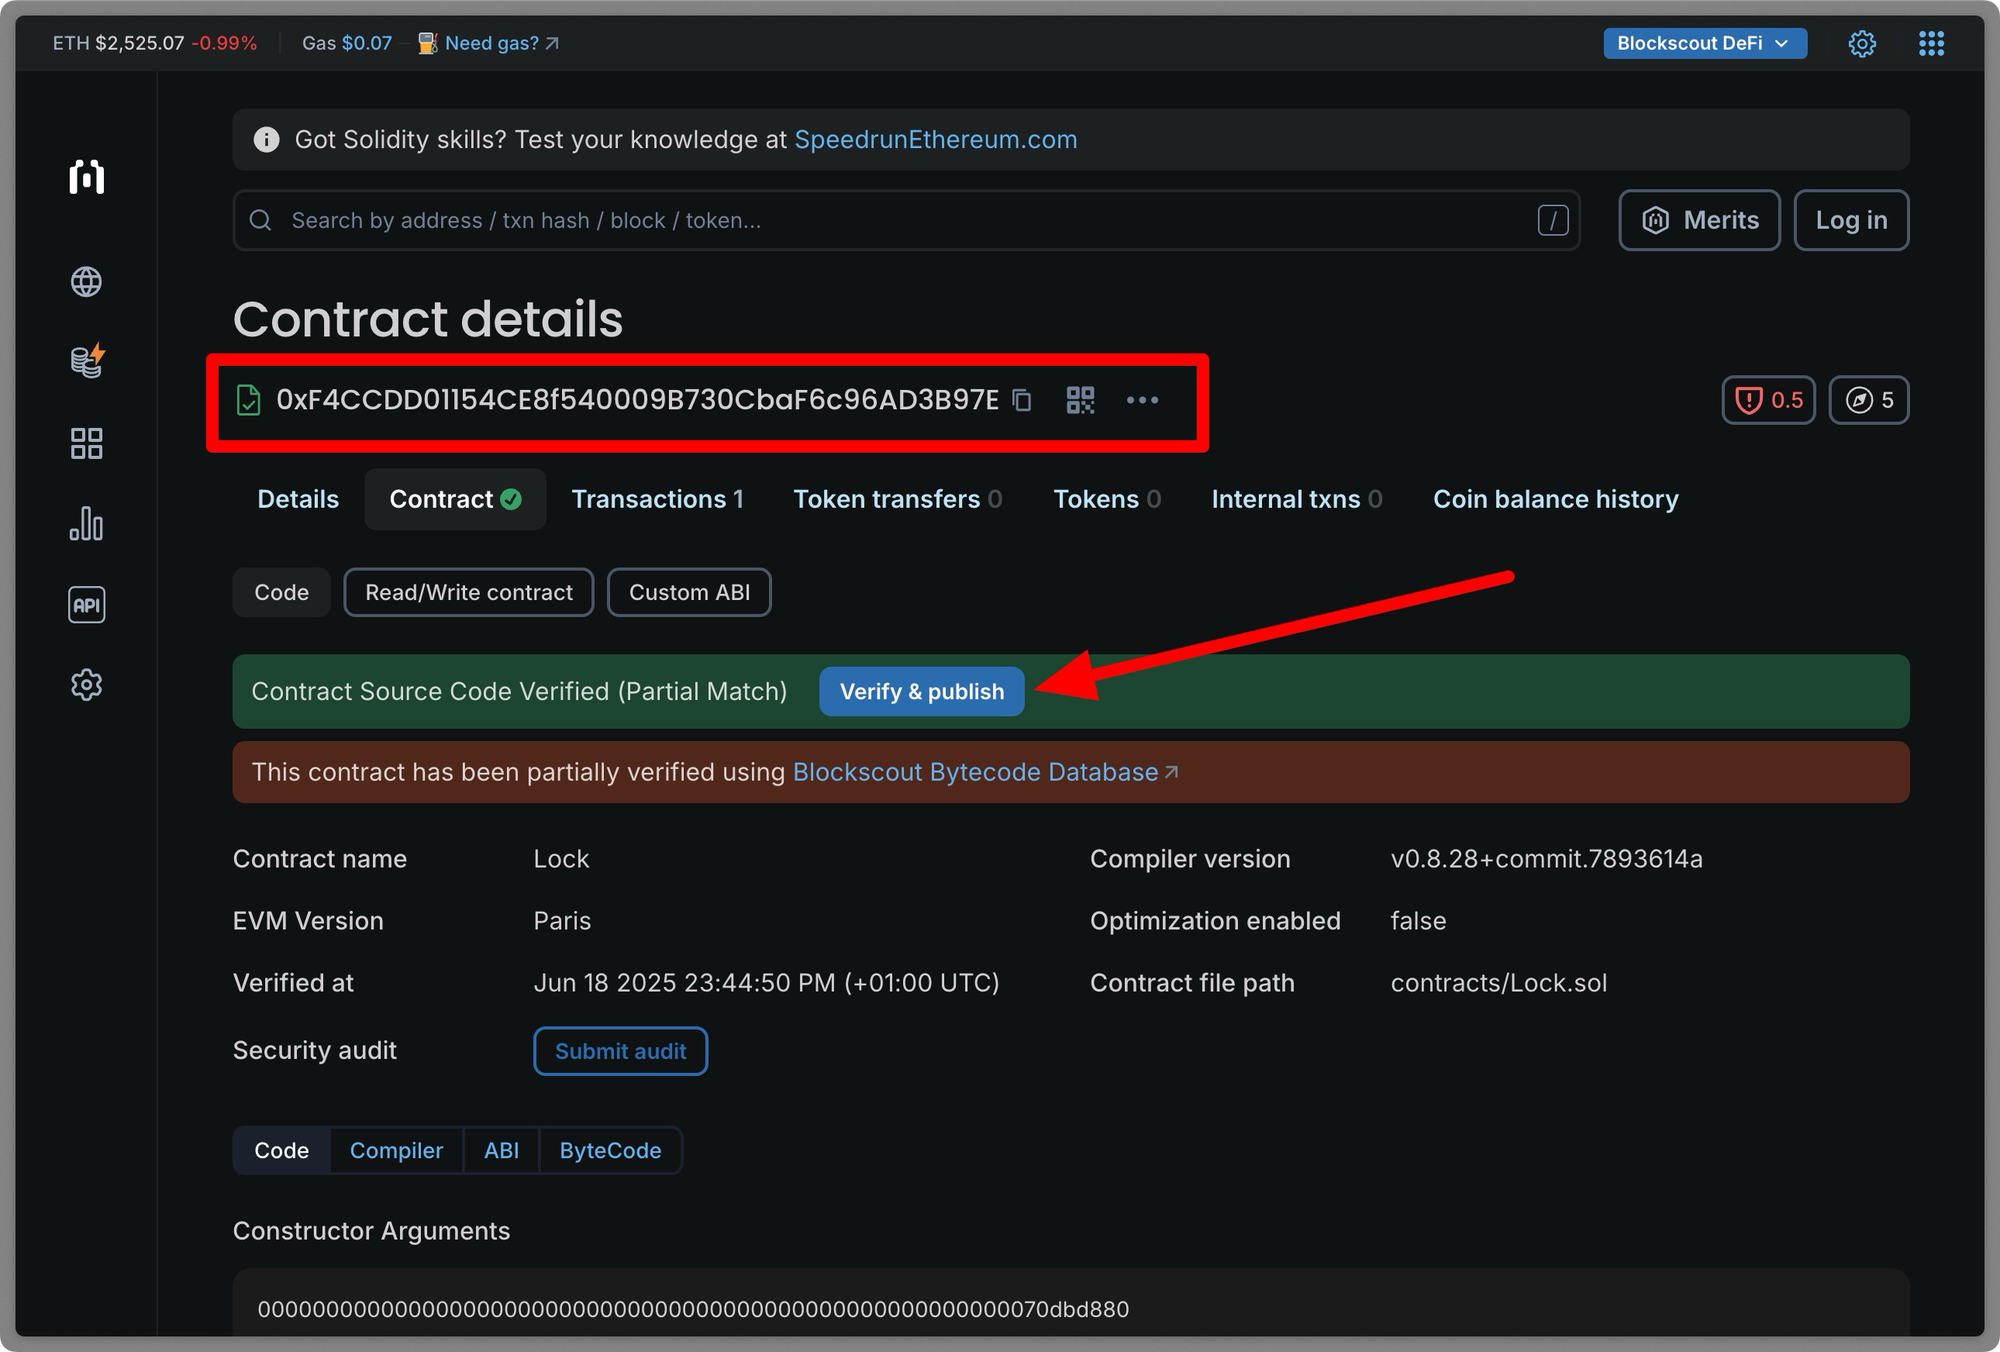Select the globe network icon in sidebar
This screenshot has height=1352, width=2000.
[x=86, y=282]
